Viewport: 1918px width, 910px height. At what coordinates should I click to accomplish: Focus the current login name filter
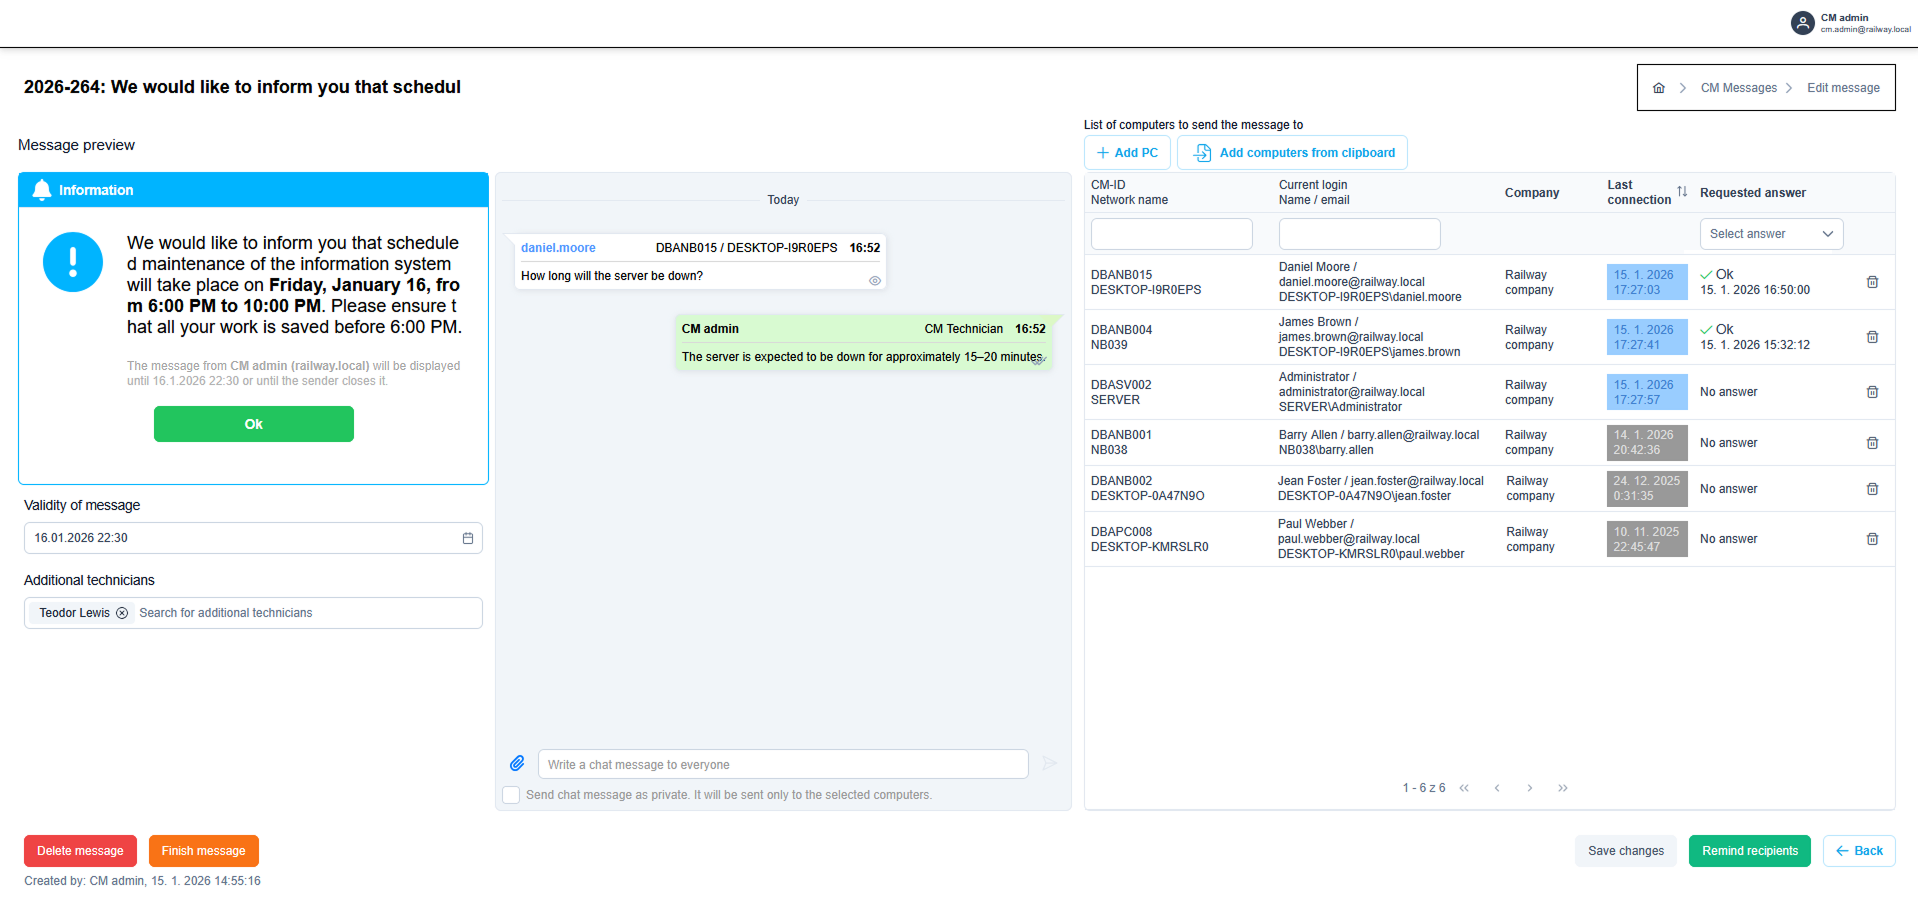[1359, 234]
